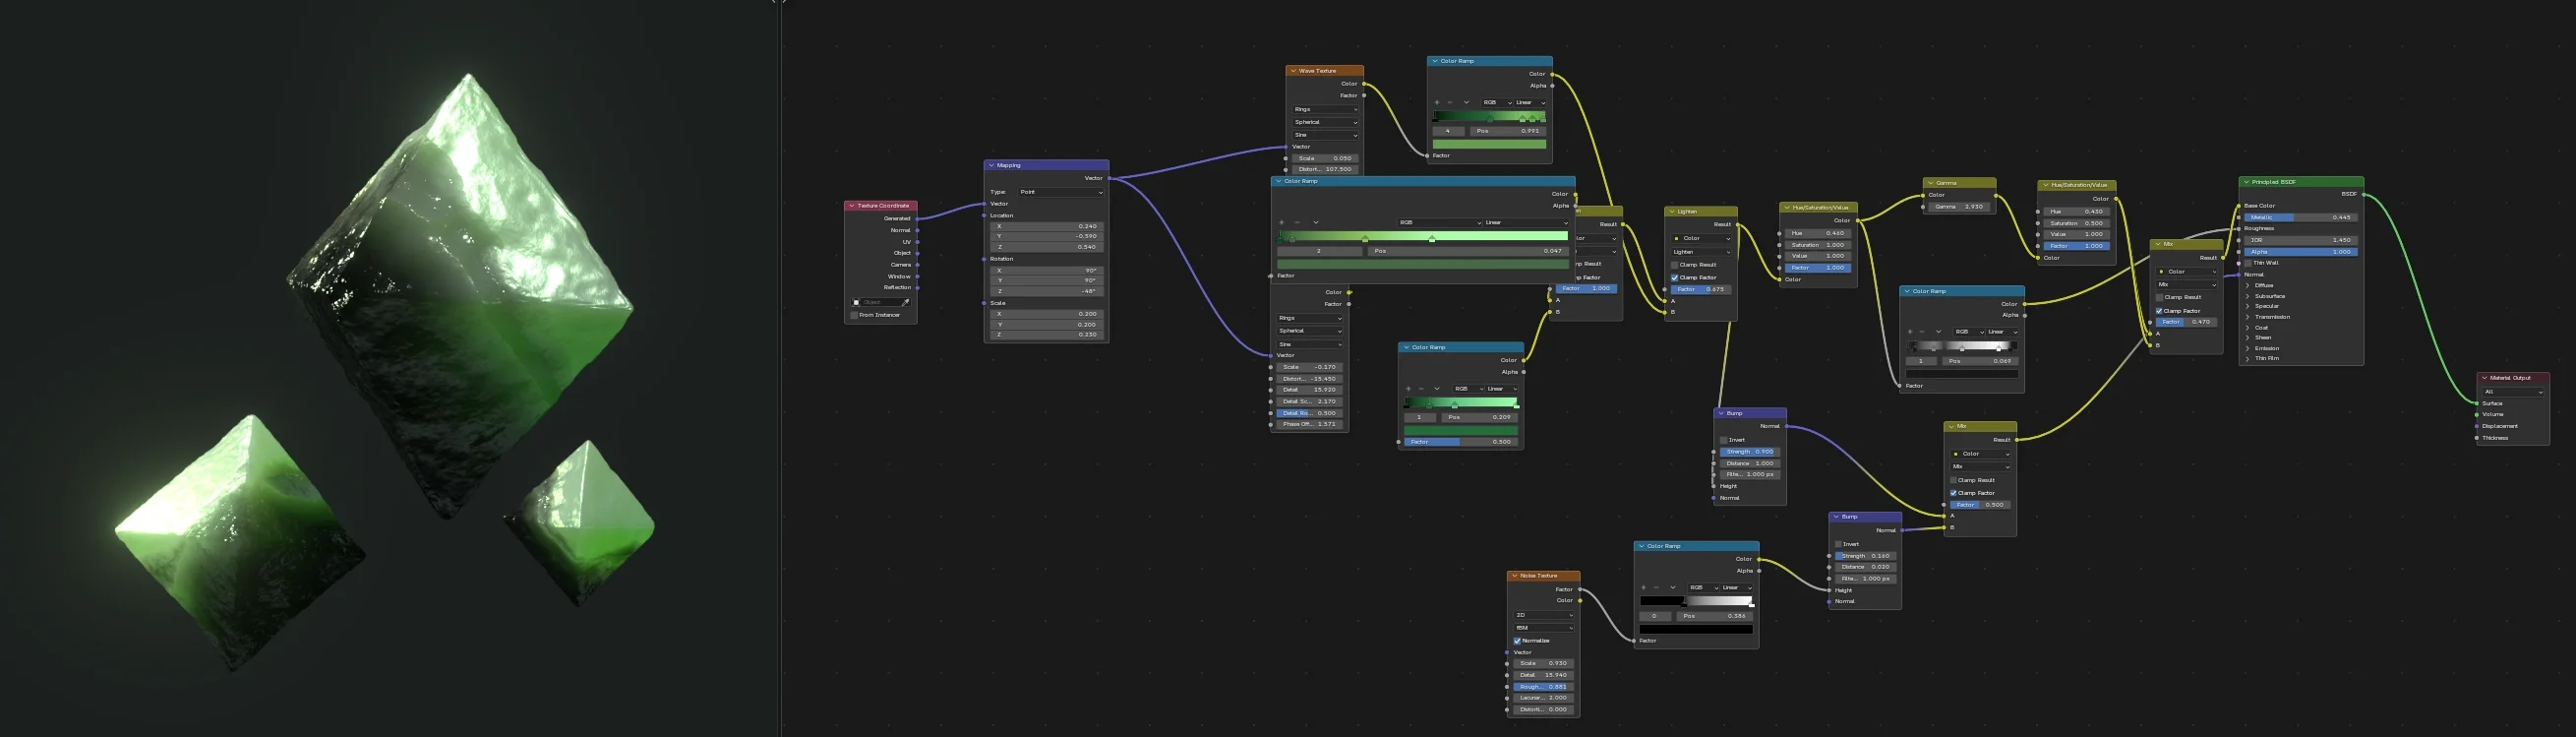Collapse the Principled BSDF node

click(x=2246, y=182)
